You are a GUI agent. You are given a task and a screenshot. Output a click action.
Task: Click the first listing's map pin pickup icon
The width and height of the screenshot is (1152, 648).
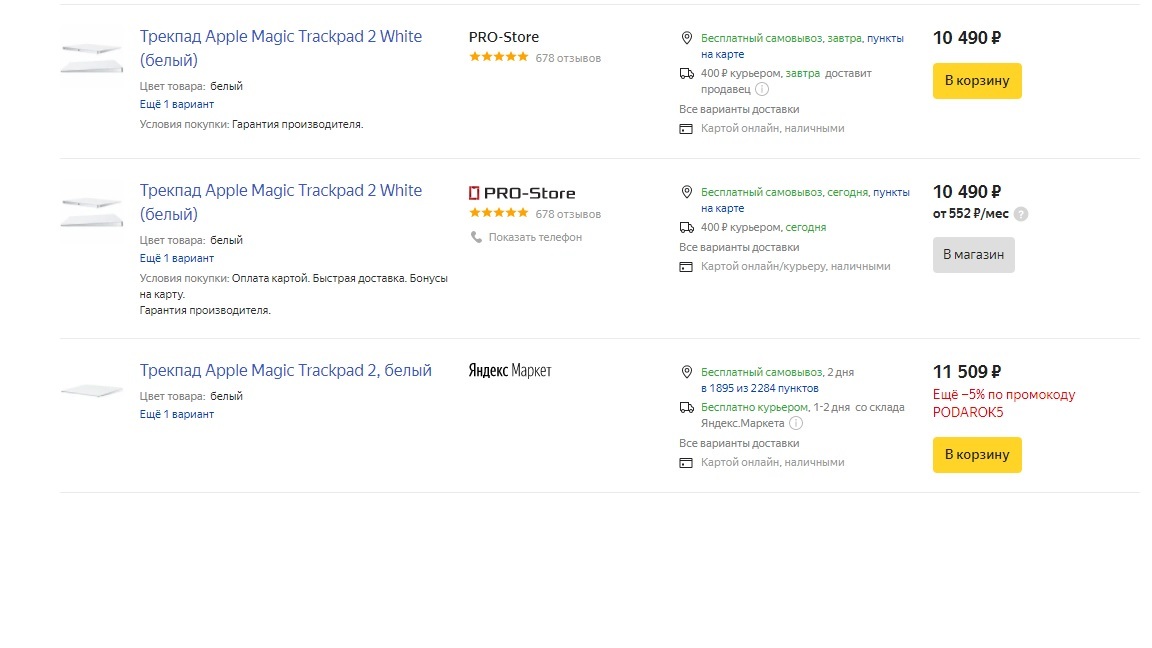tap(686, 37)
